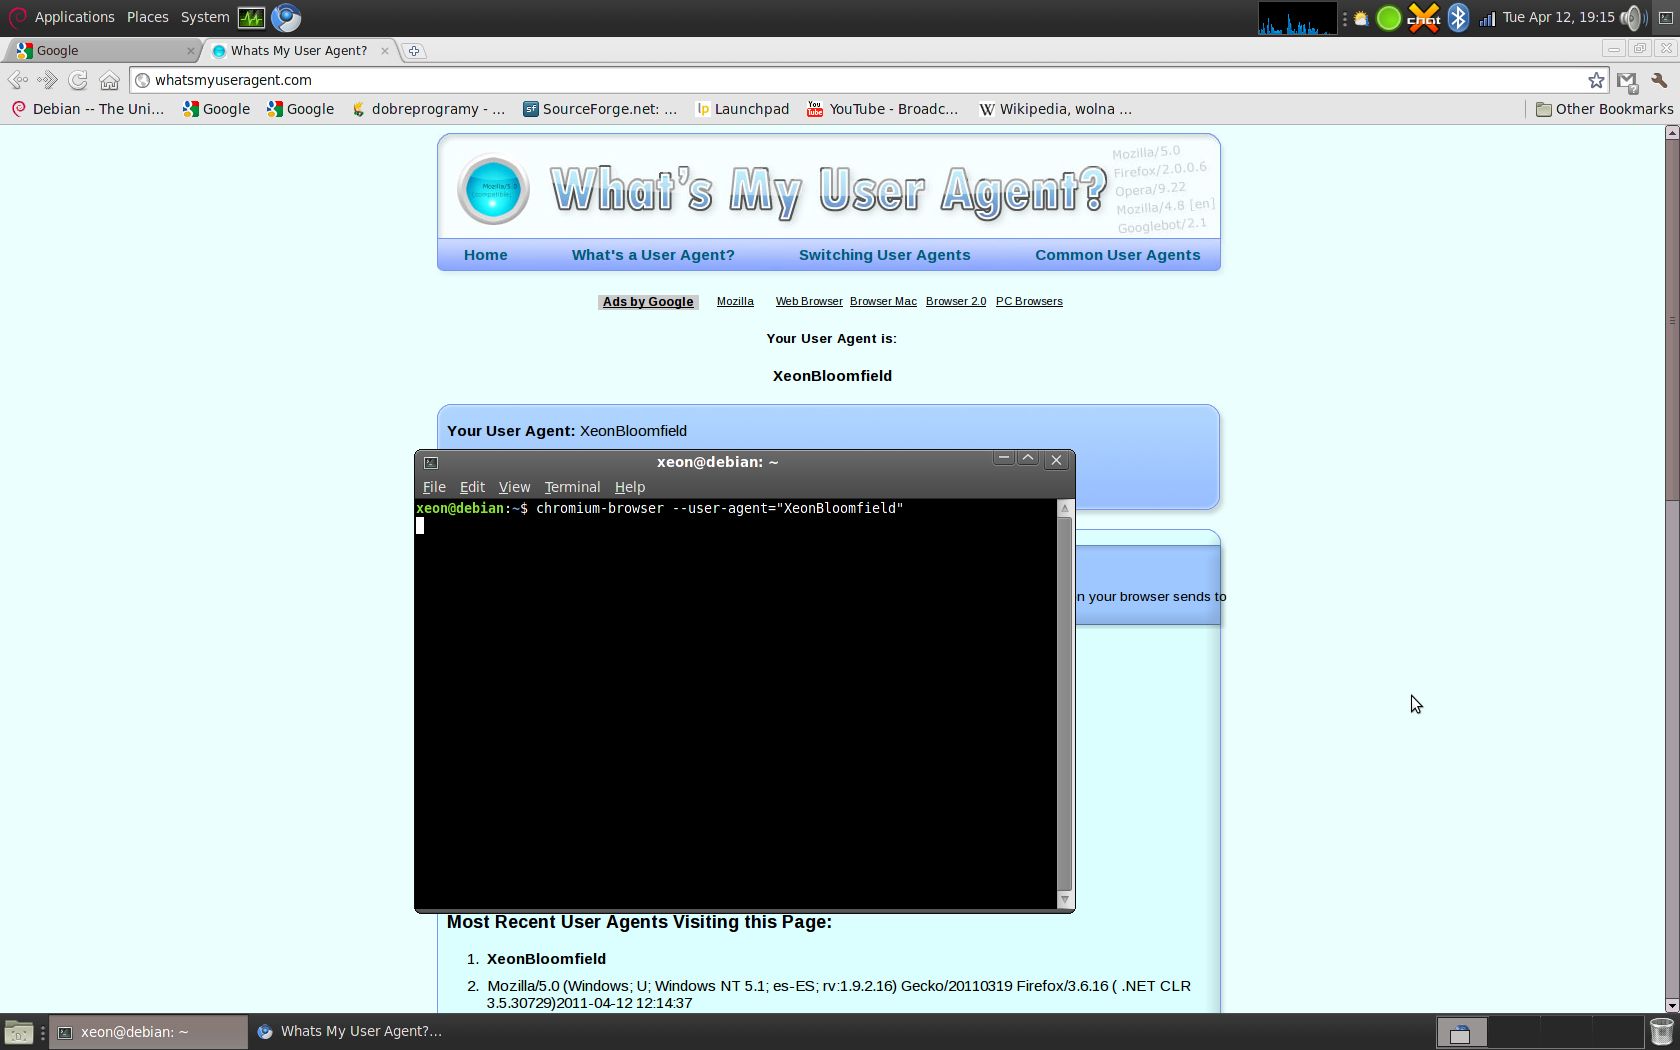Open the weather applet in the panel

pyautogui.click(x=1361, y=18)
